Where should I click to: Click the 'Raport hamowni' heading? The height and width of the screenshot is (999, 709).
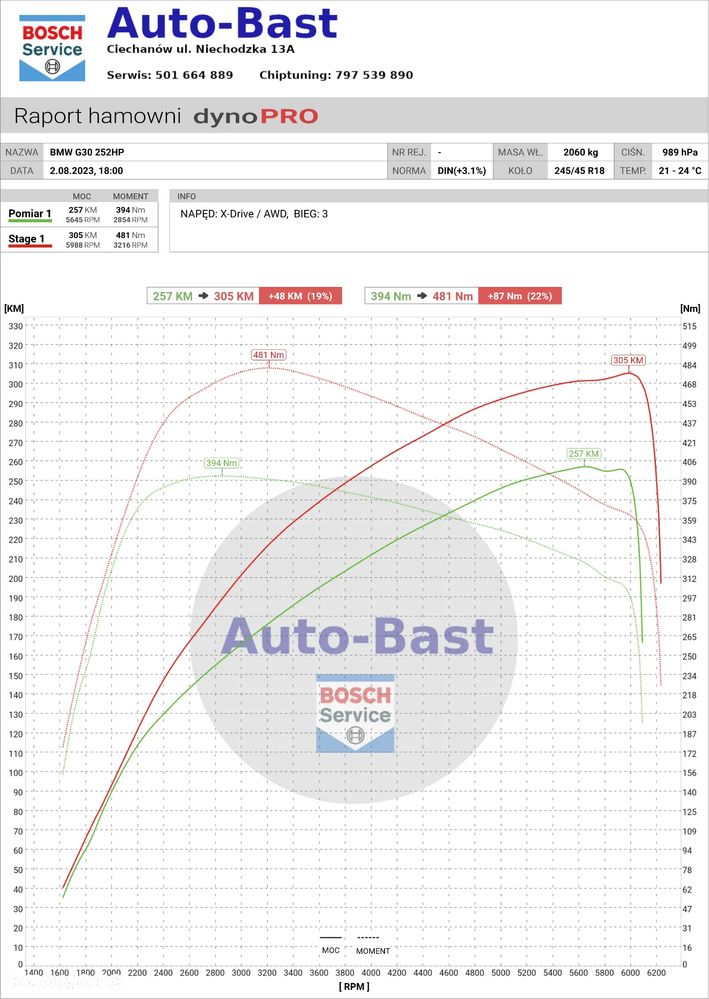tap(97, 116)
